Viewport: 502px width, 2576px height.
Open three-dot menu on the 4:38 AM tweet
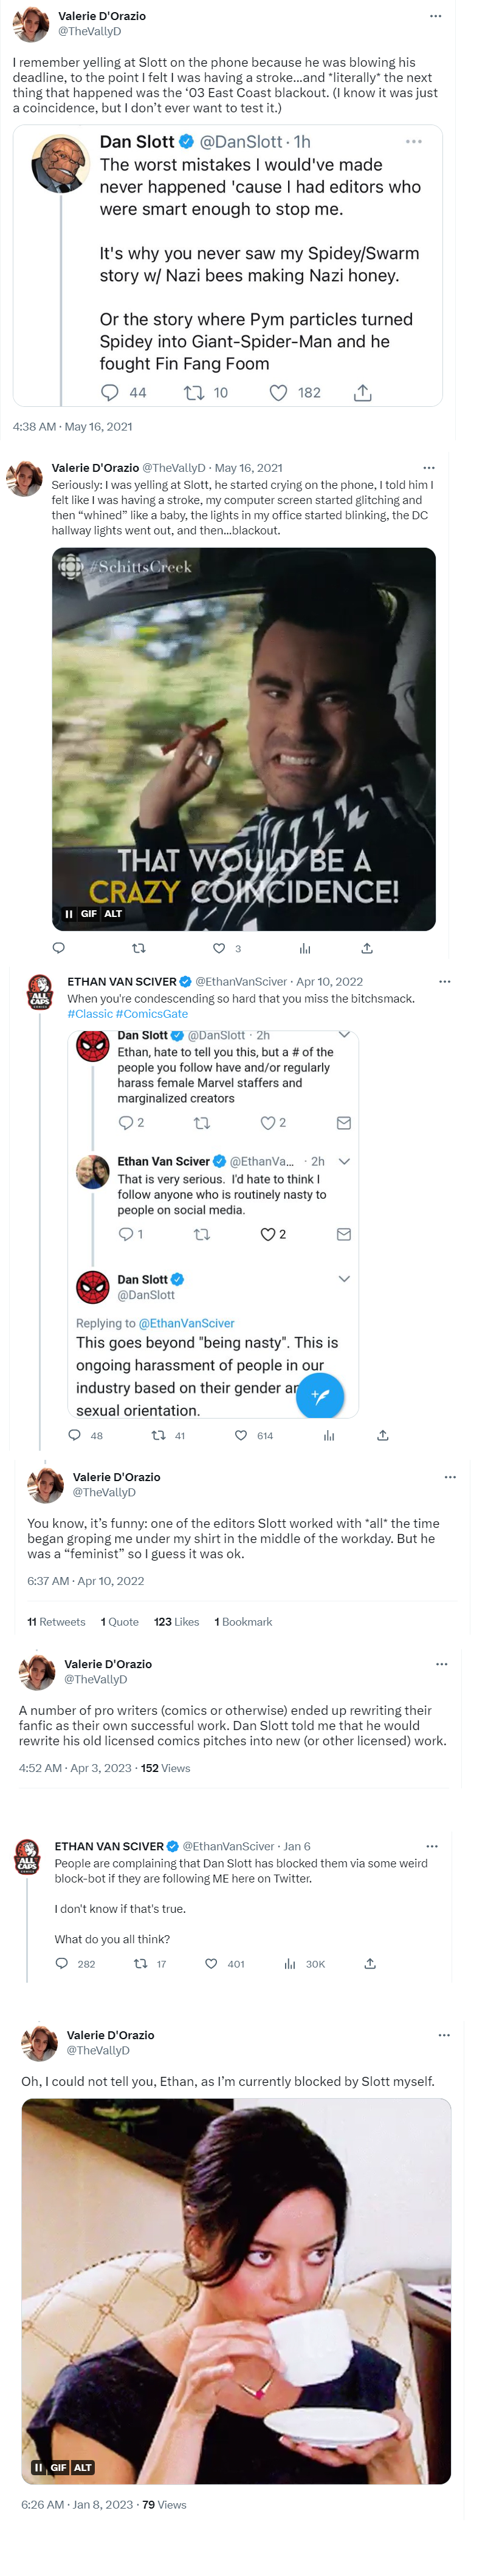(x=435, y=16)
